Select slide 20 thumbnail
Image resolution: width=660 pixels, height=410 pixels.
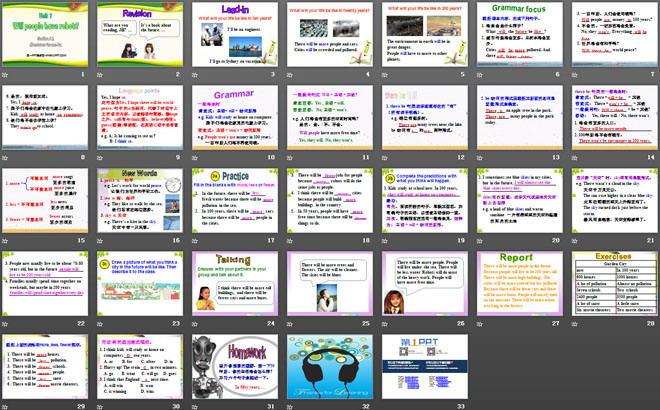(x=520, y=201)
